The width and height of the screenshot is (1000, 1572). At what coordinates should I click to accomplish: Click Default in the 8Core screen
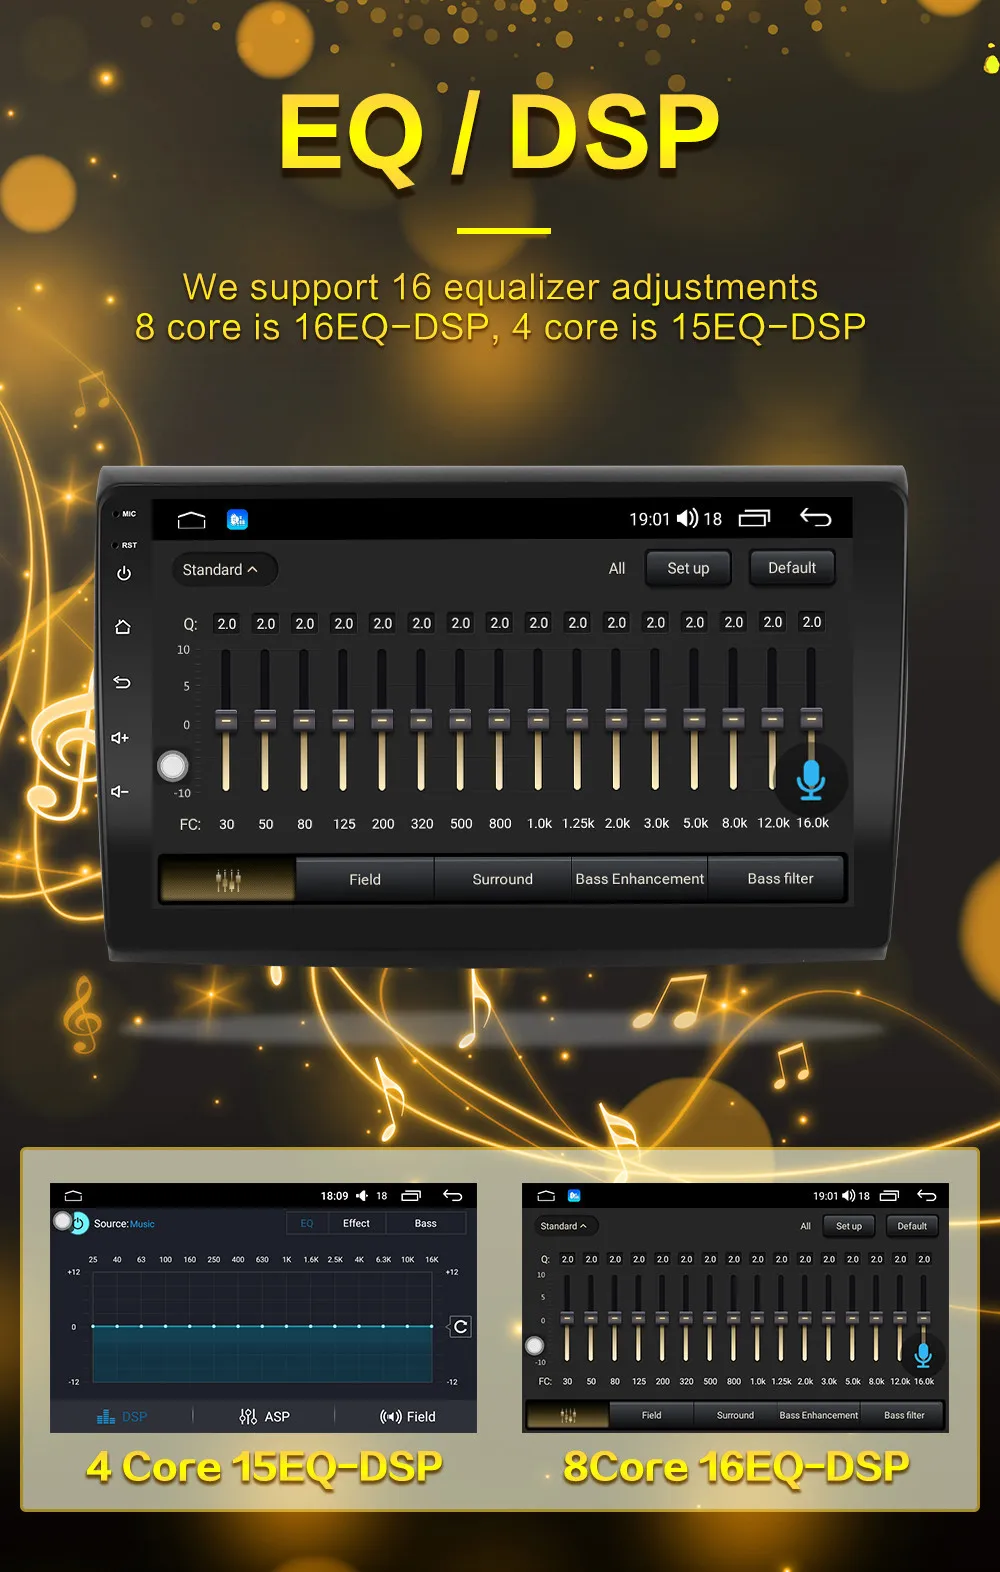click(912, 1226)
